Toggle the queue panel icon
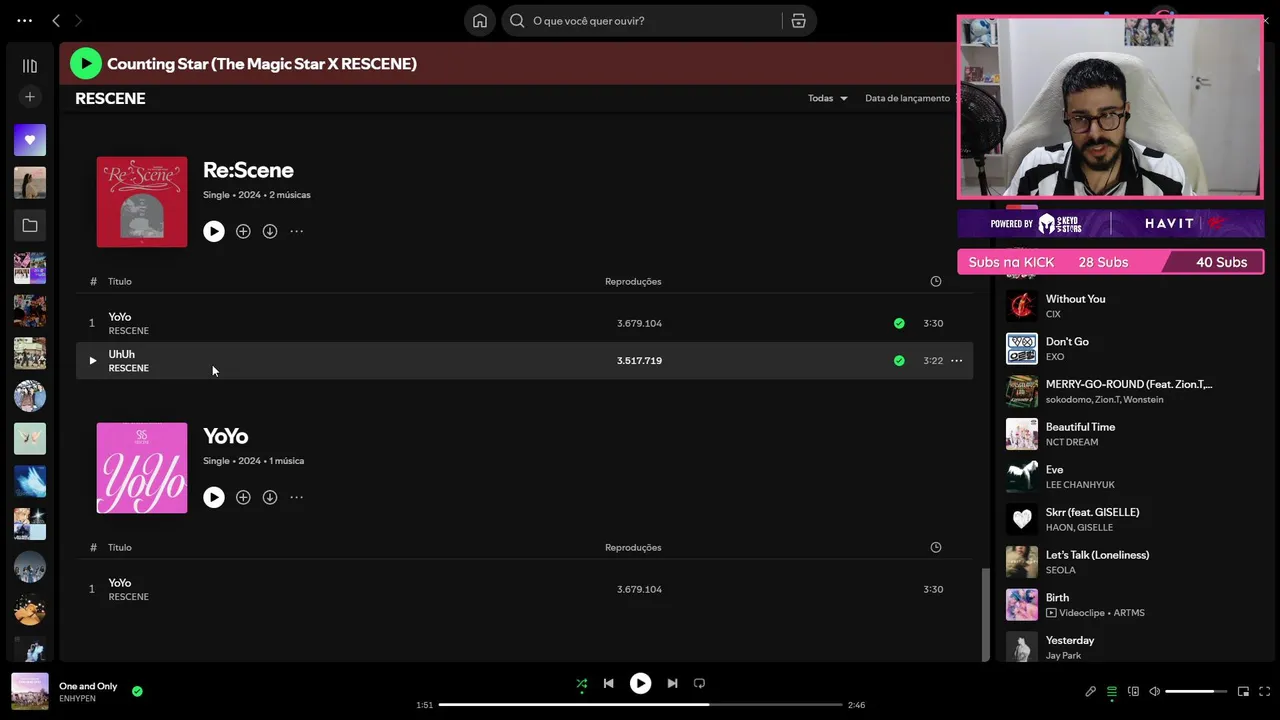This screenshot has height=720, width=1280. (1112, 691)
